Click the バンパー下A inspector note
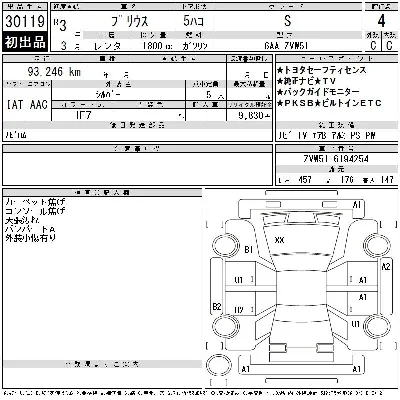The image size is (400, 400). [30, 229]
